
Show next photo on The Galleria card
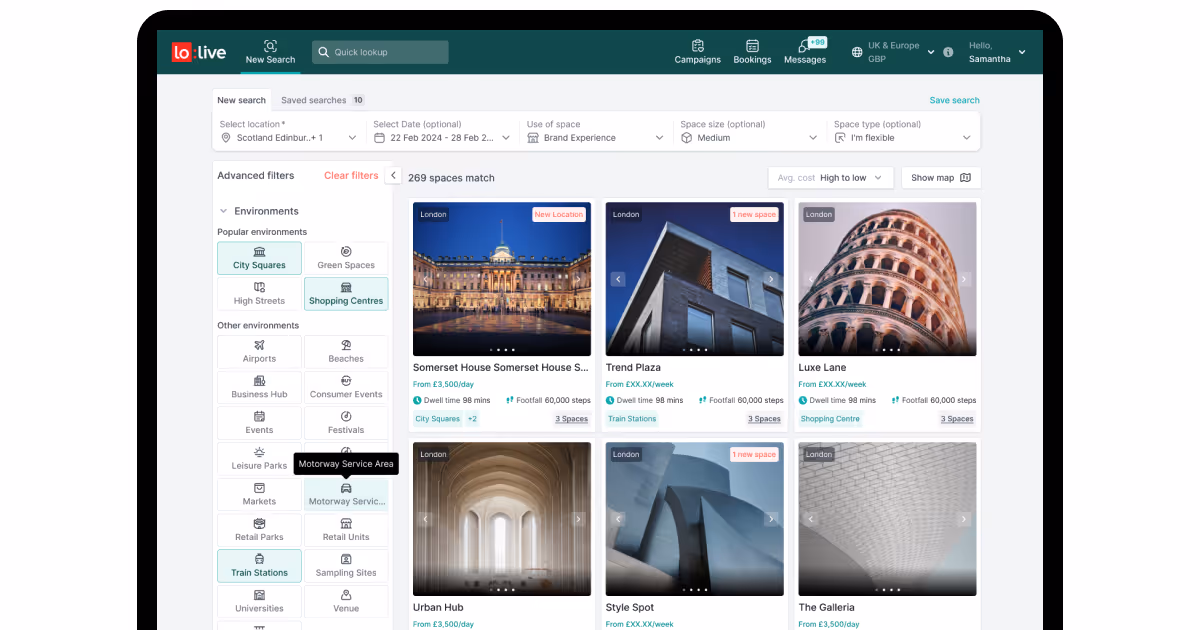point(964,519)
